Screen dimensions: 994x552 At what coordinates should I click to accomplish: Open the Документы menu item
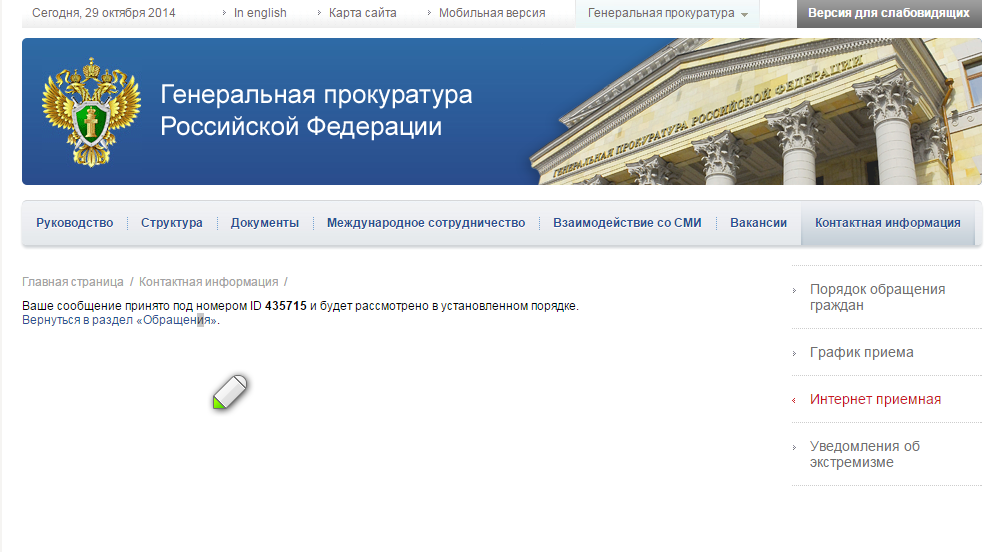click(265, 223)
